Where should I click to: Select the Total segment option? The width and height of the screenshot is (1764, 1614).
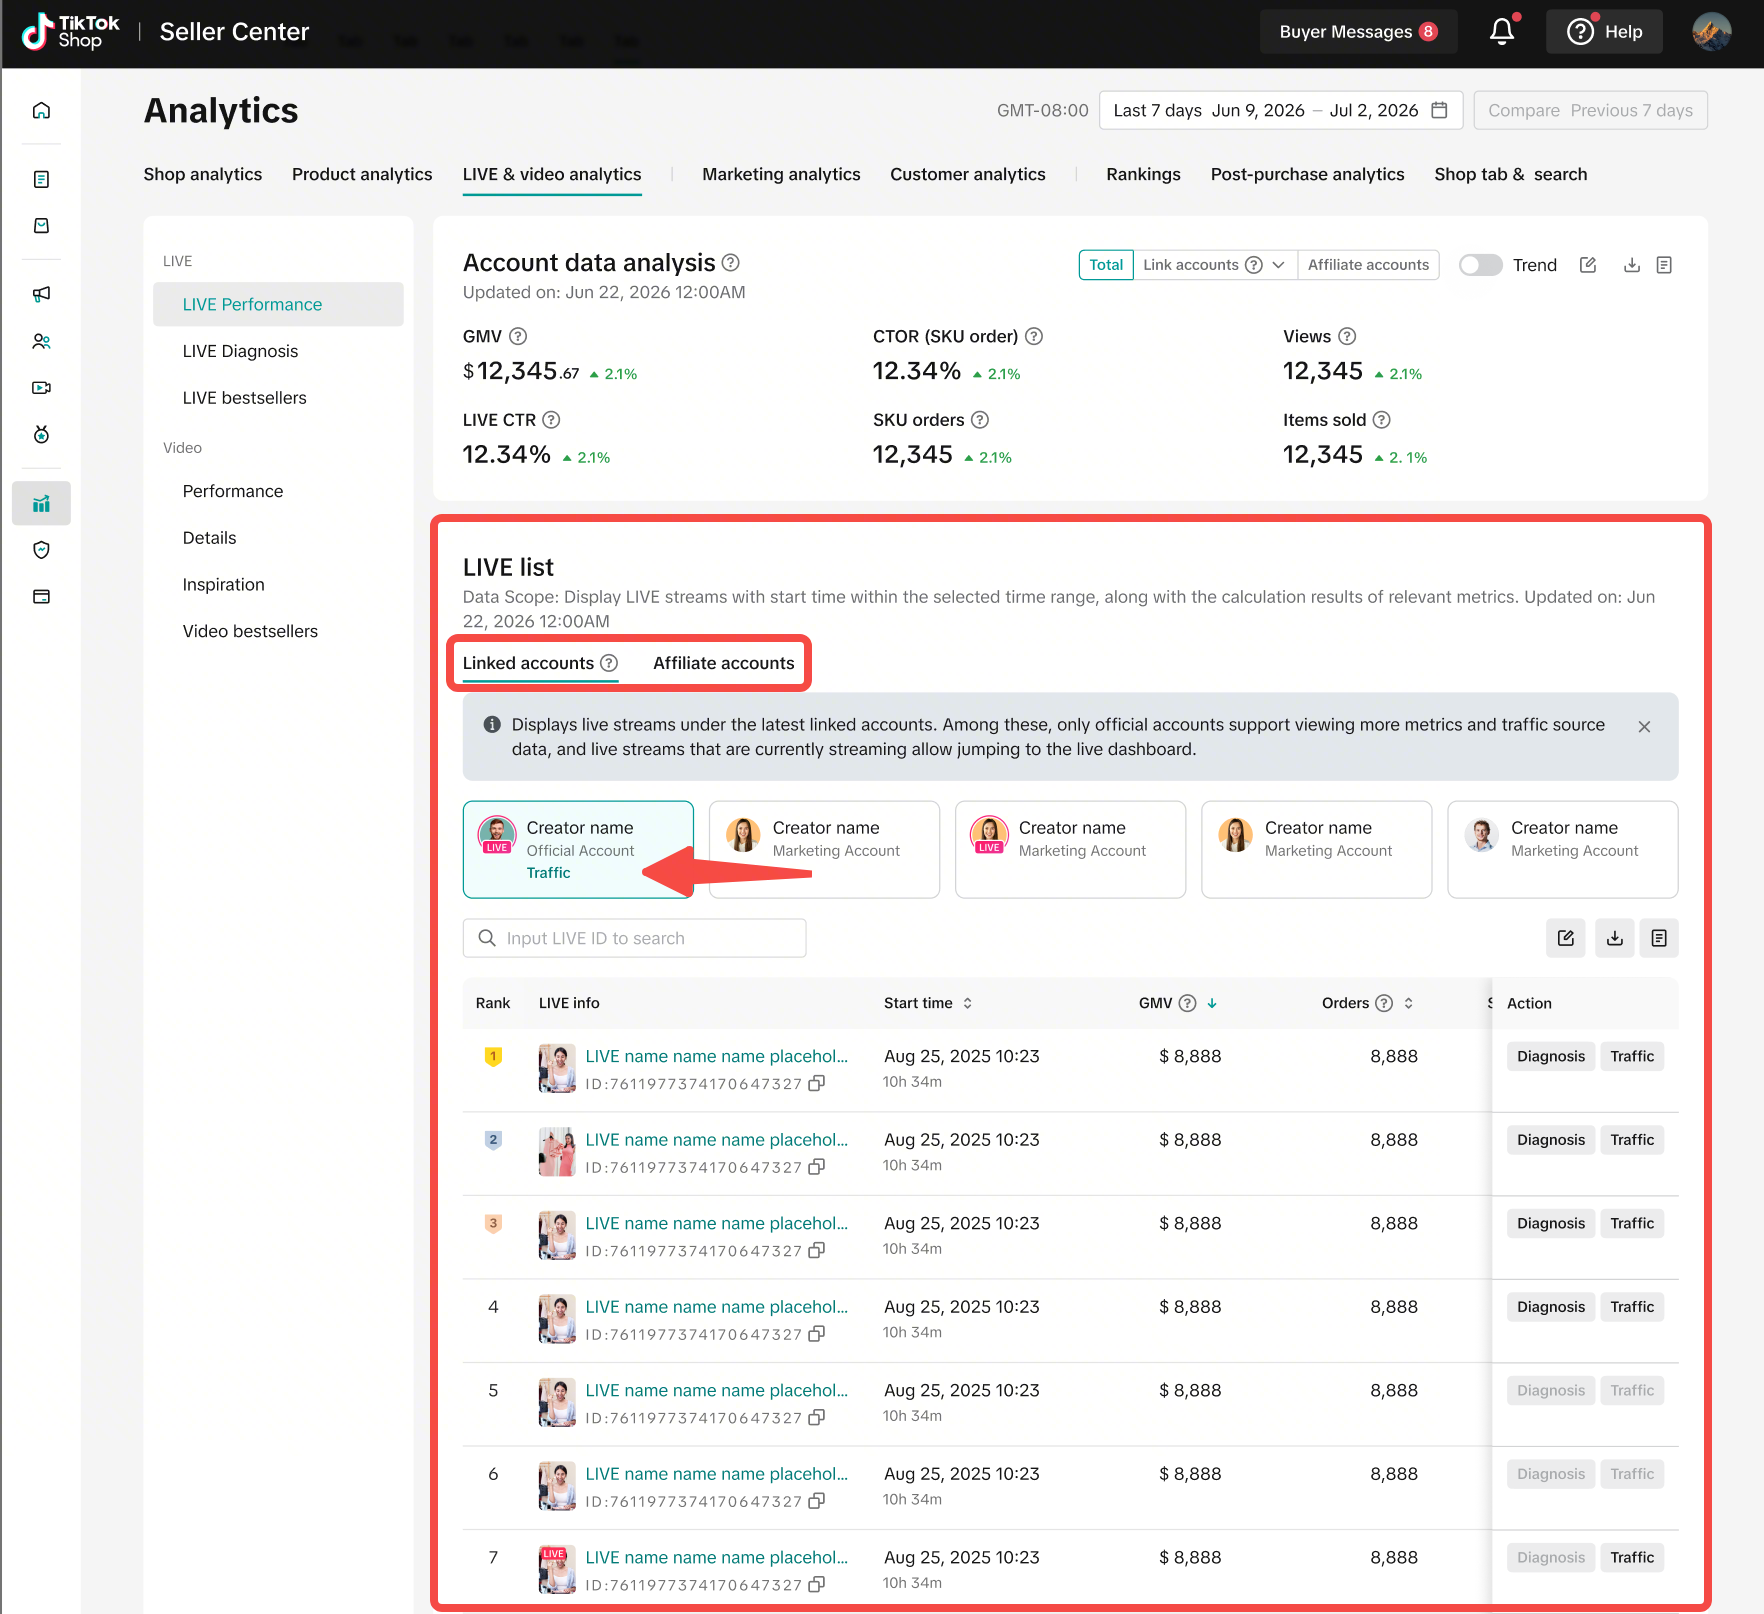click(x=1106, y=265)
